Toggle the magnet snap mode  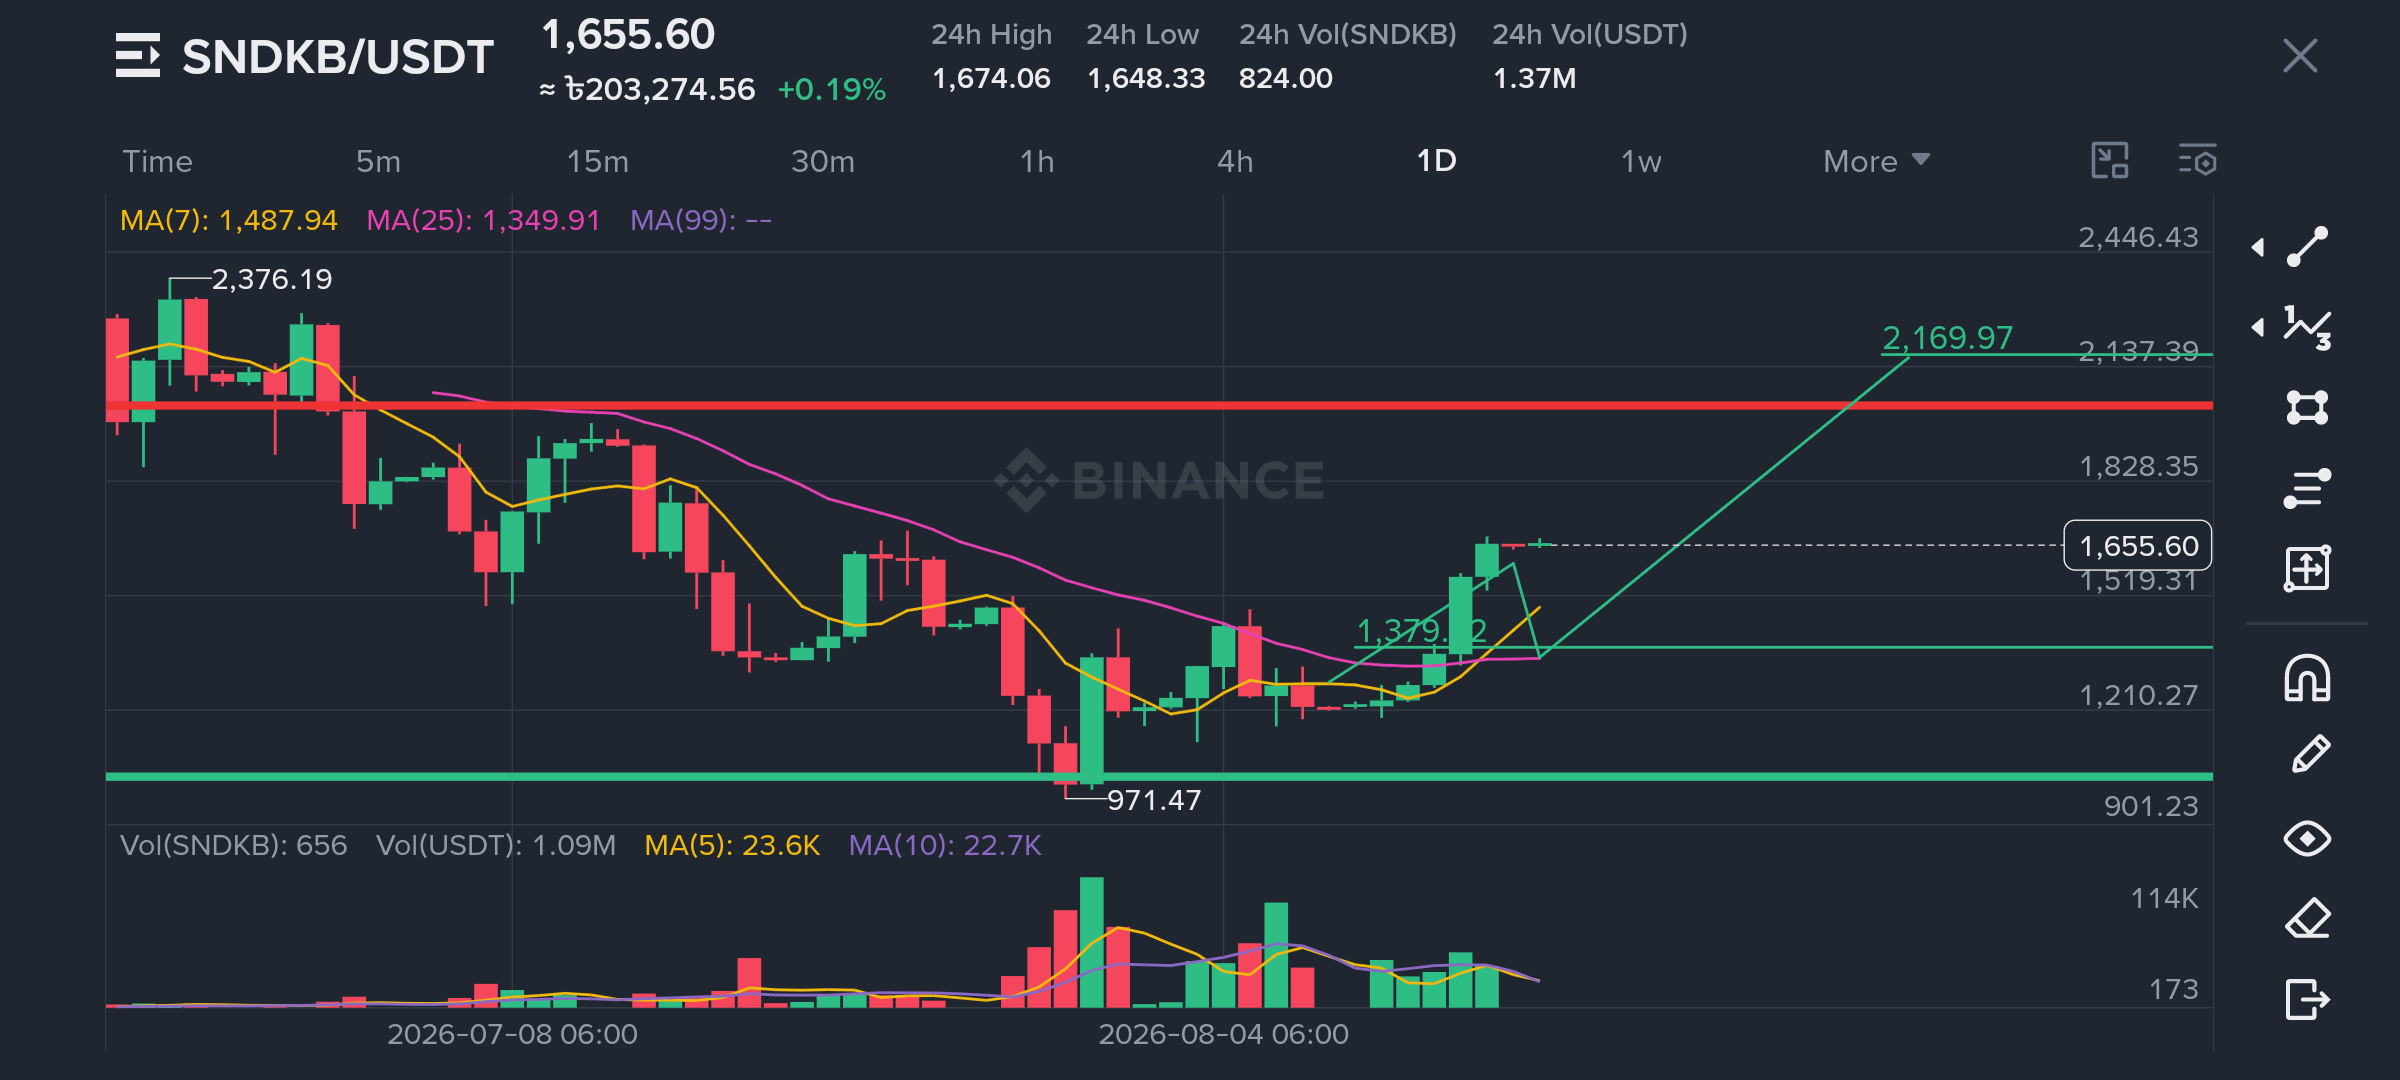pyautogui.click(x=2307, y=678)
